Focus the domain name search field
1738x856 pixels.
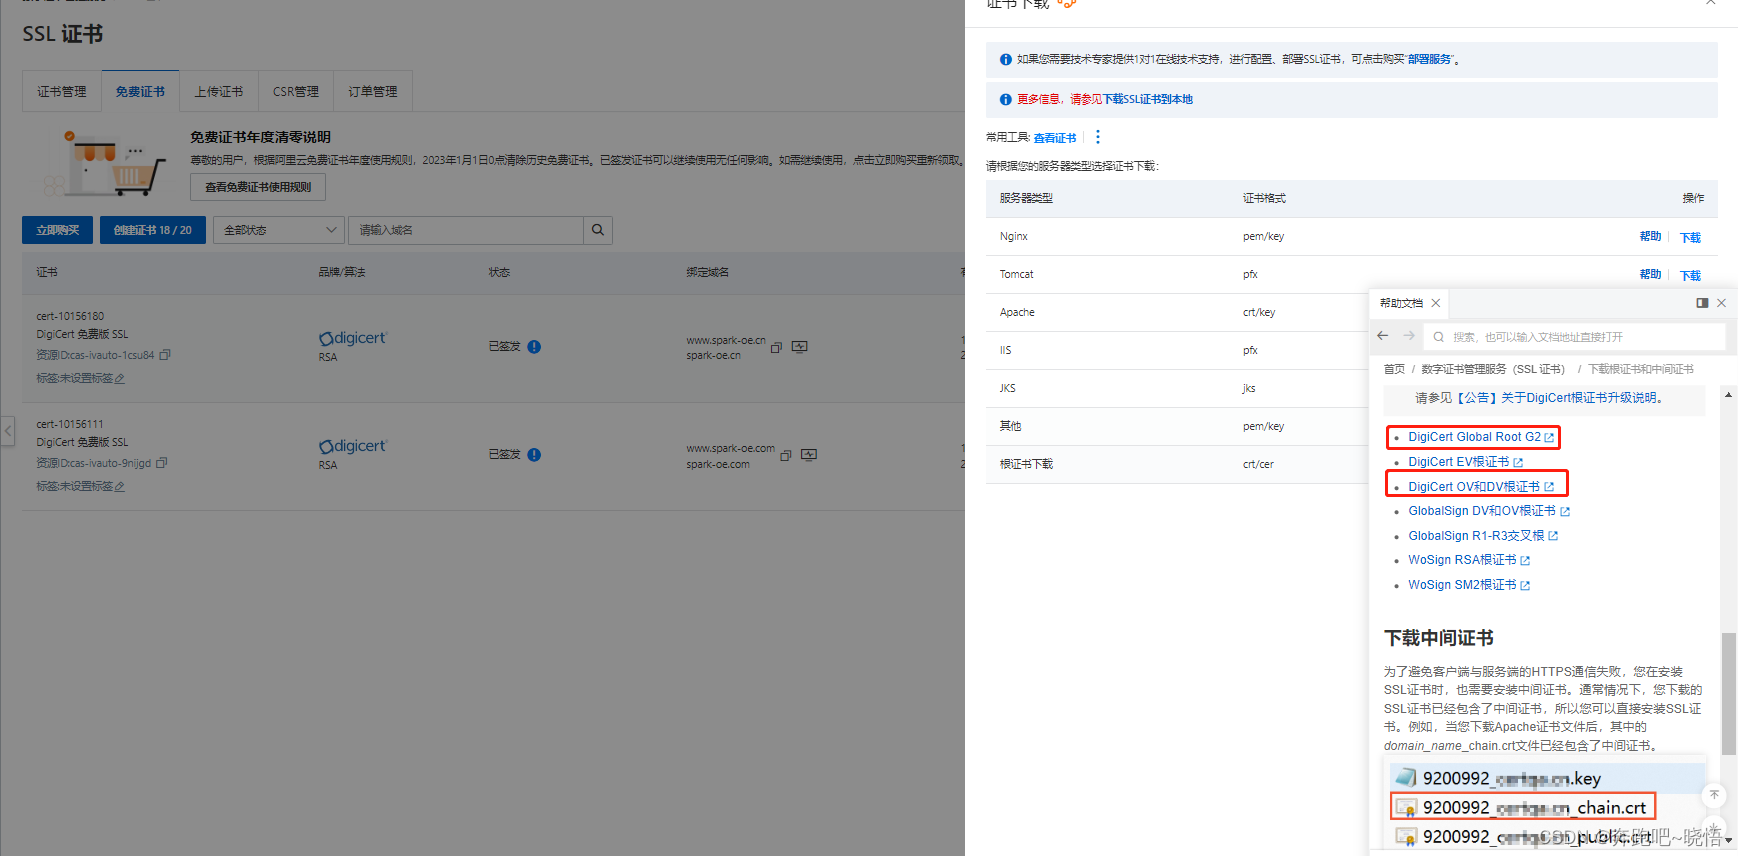466,230
